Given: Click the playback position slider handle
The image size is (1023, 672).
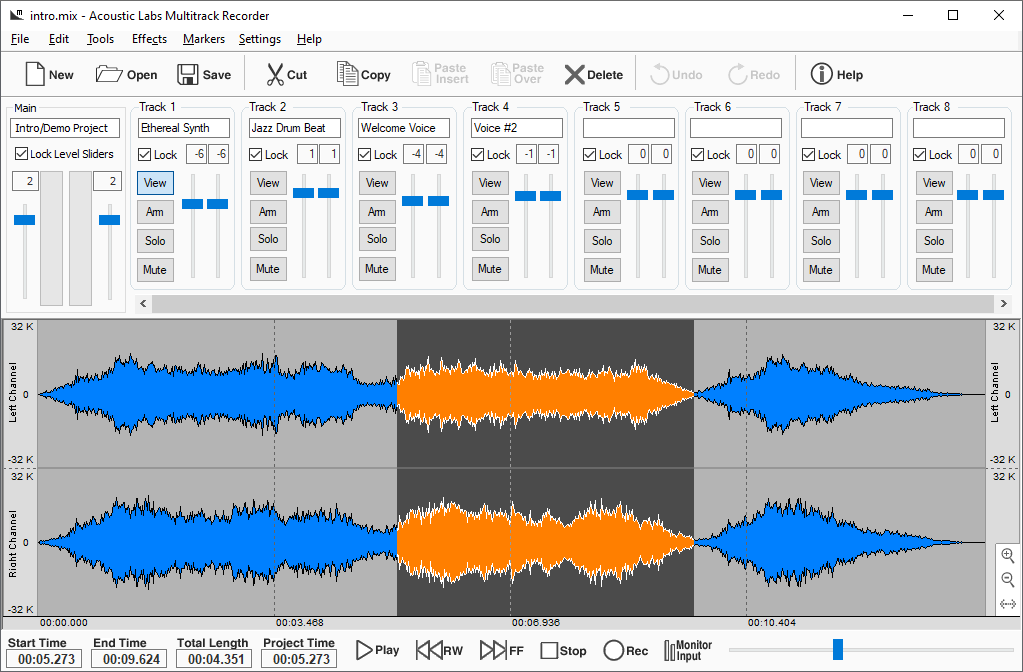Looking at the screenshot, I should pos(838,650).
